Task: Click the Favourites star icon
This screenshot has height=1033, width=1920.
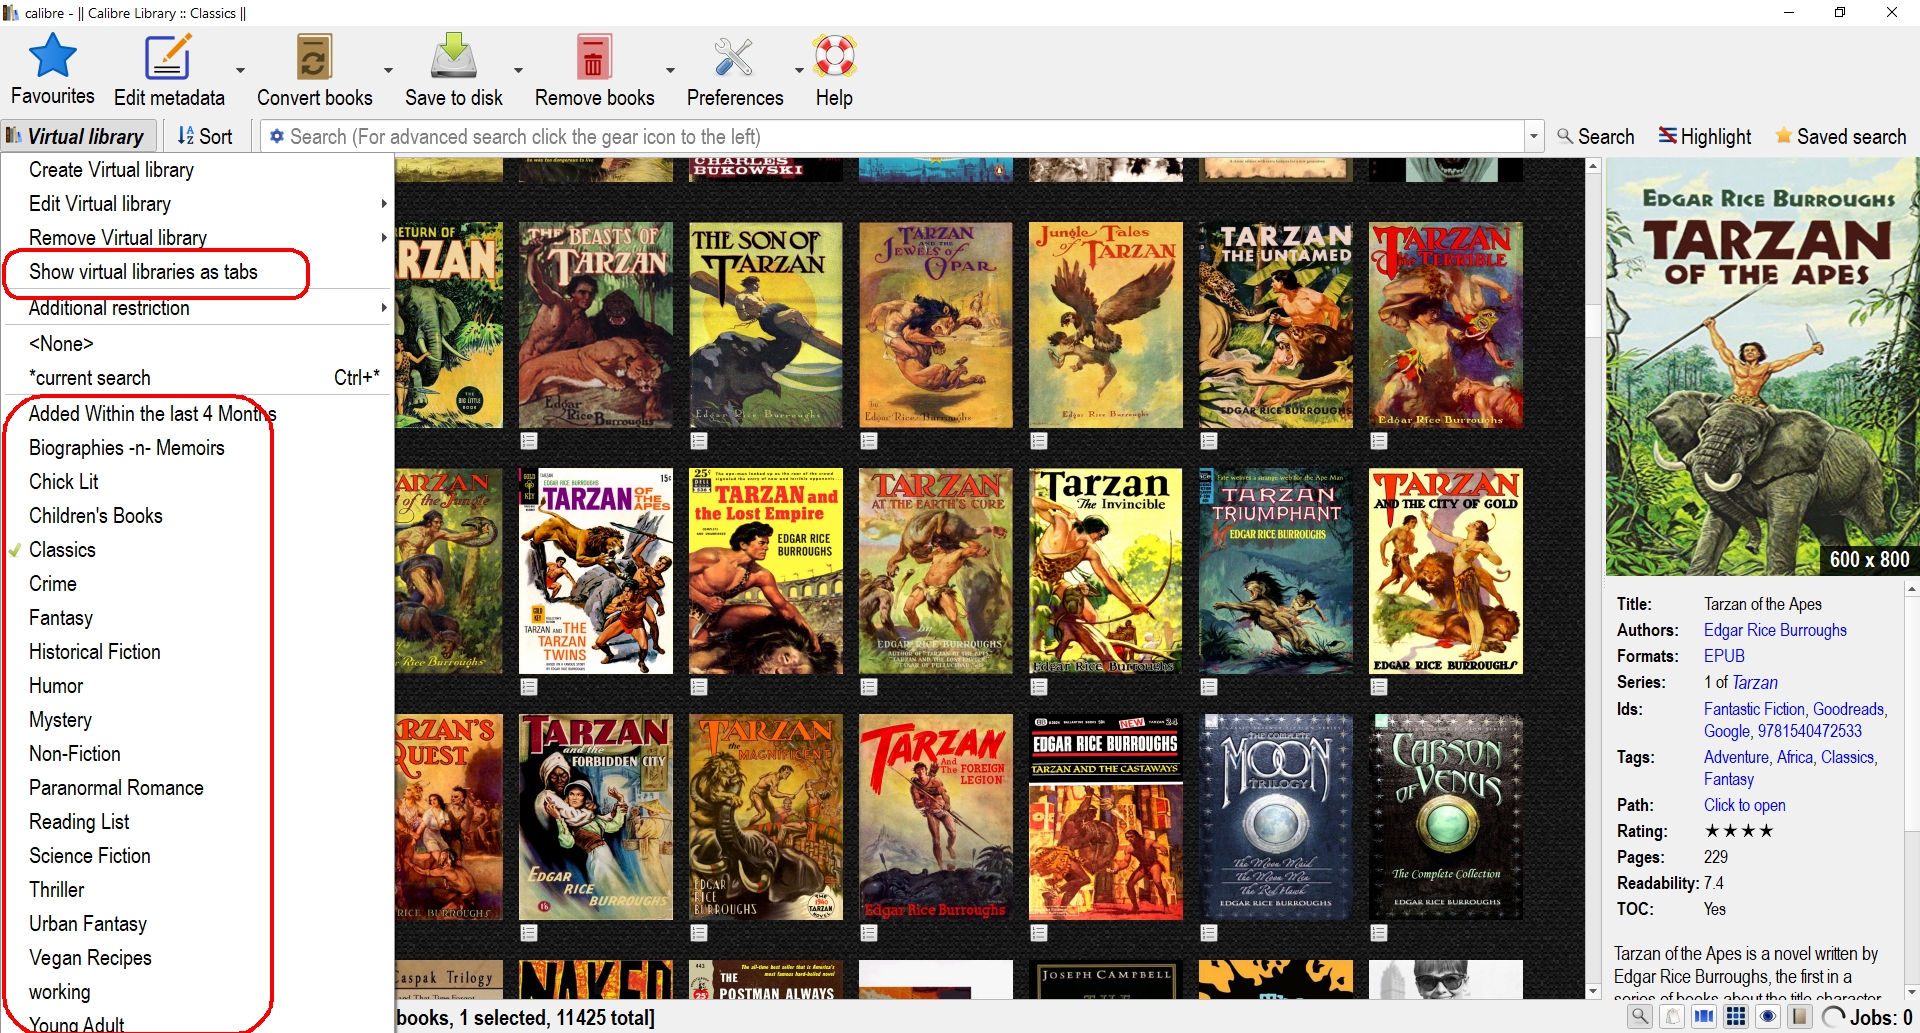Action: pyautogui.click(x=53, y=56)
